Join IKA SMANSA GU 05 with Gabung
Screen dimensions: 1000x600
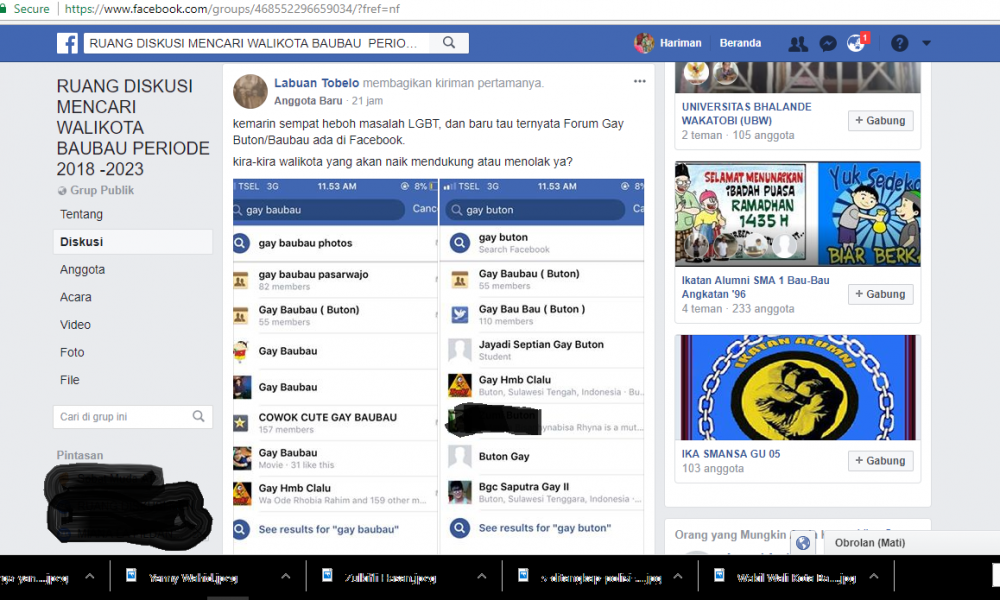click(880, 460)
